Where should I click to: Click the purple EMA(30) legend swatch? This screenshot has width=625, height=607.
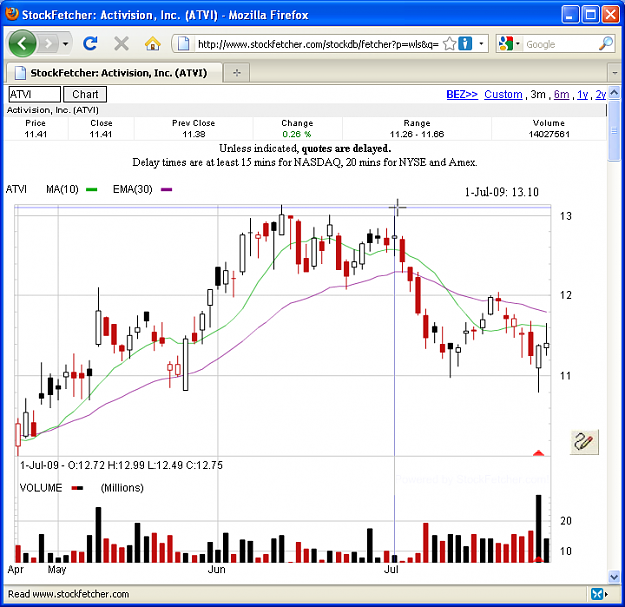166,190
